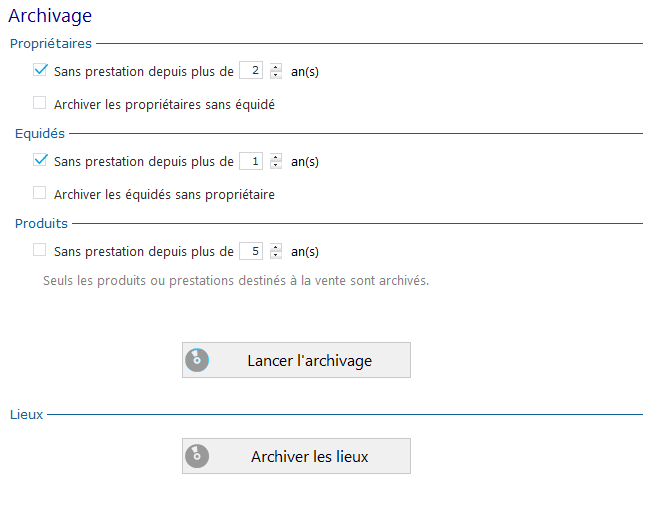Click the disc icon on Lancer l'archivage

pos(197,360)
